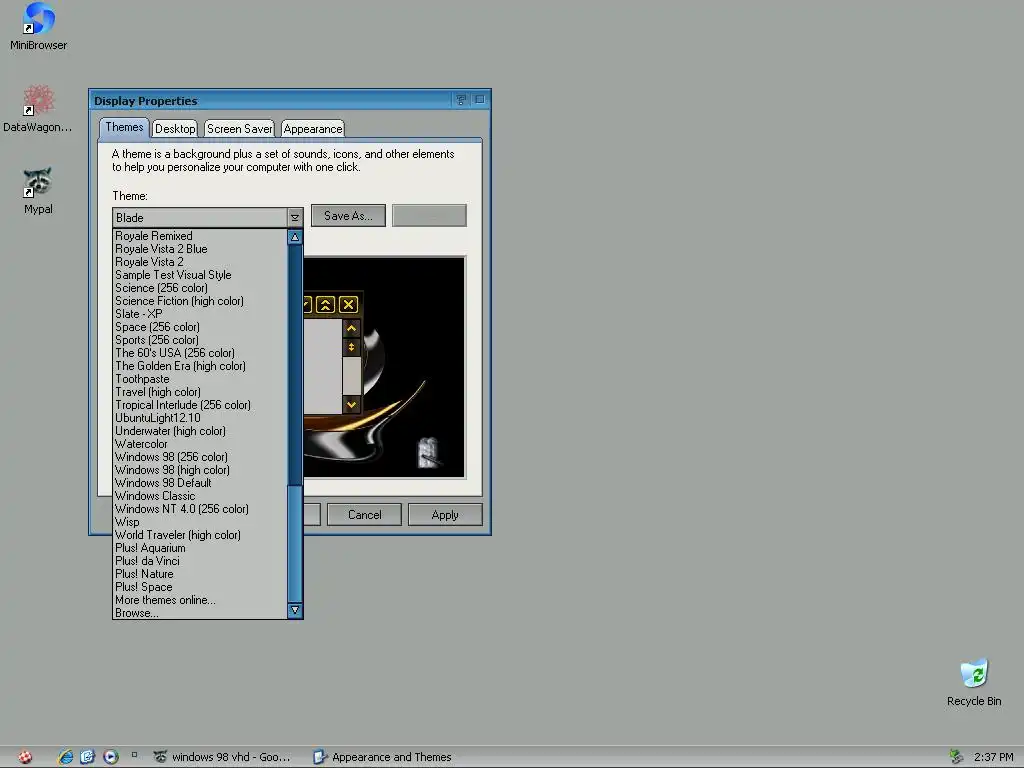Select Sample Test Visual Style

click(200, 275)
